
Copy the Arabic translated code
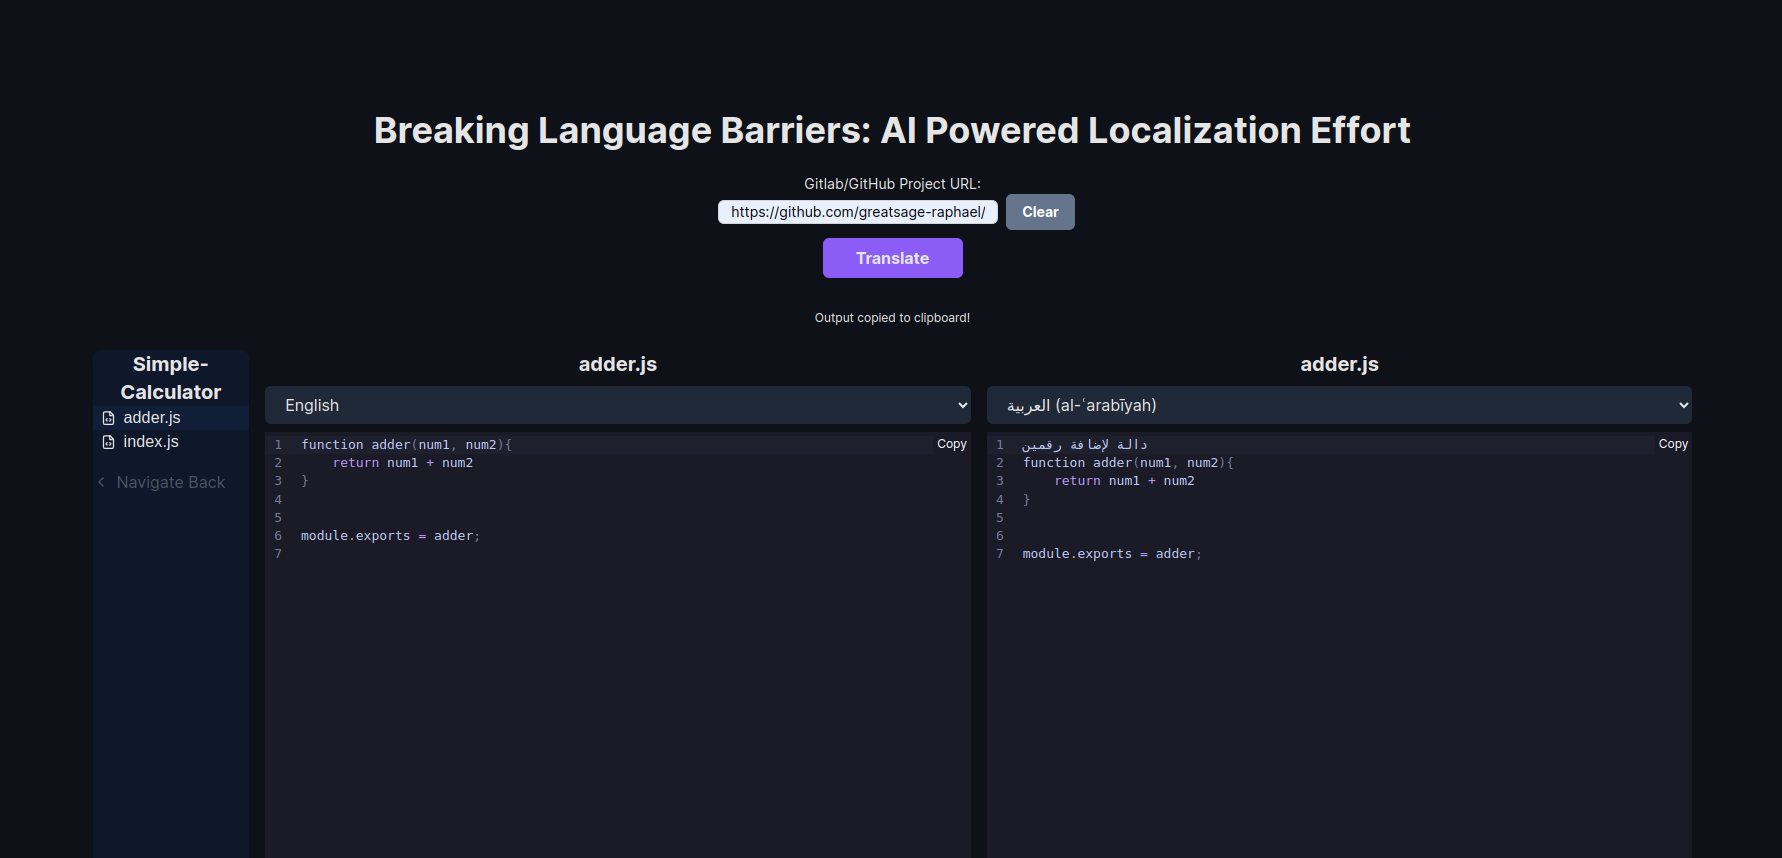click(1673, 444)
